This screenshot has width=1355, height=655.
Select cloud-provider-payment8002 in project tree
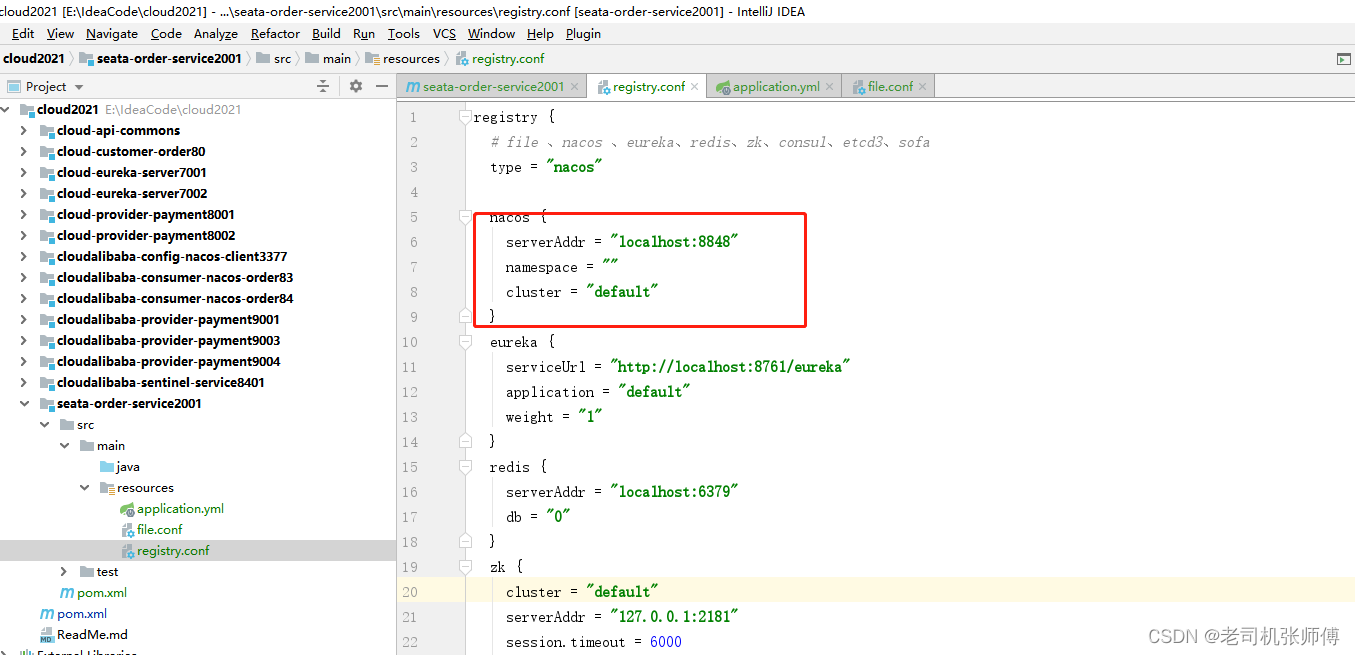tap(146, 236)
